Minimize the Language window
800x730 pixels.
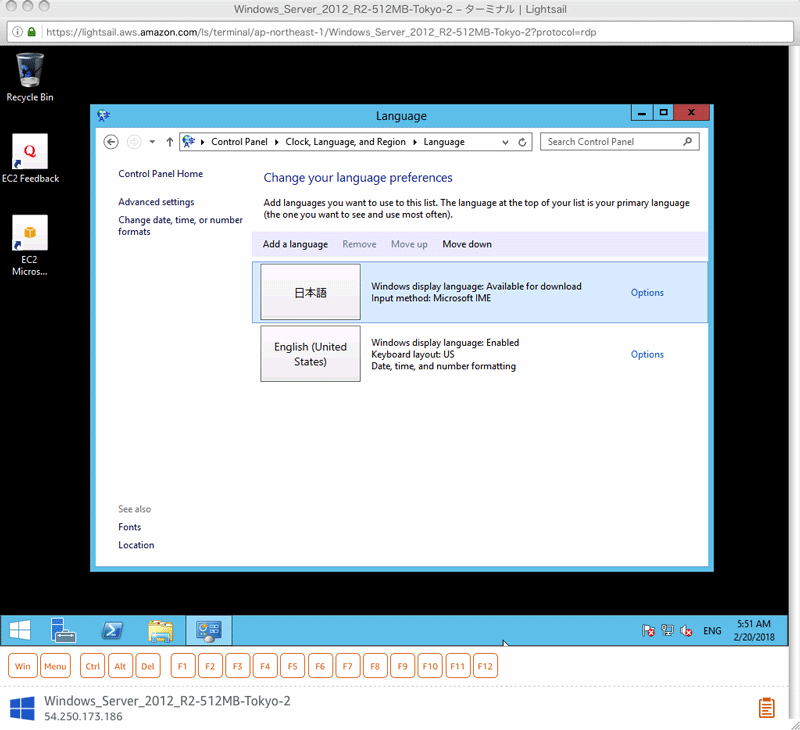pyautogui.click(x=642, y=113)
